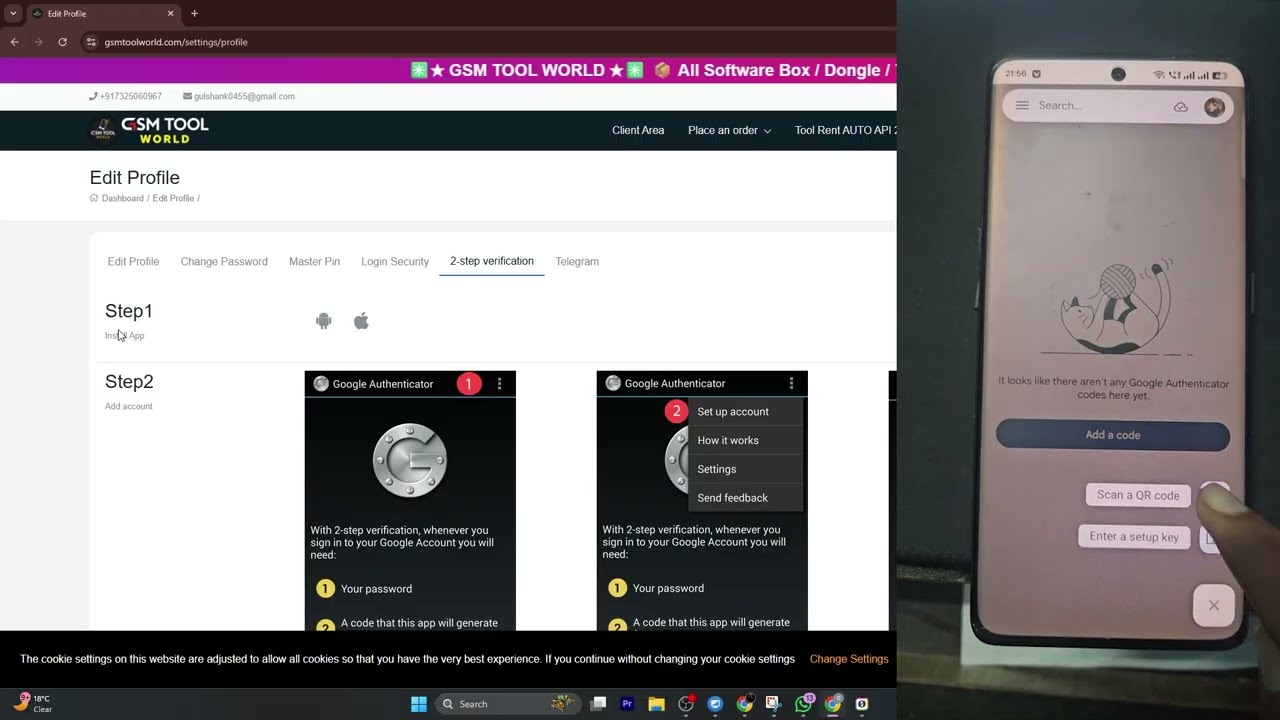The image size is (1280, 720).
Task: Open the weather widget showing 18°C
Action: (32, 703)
